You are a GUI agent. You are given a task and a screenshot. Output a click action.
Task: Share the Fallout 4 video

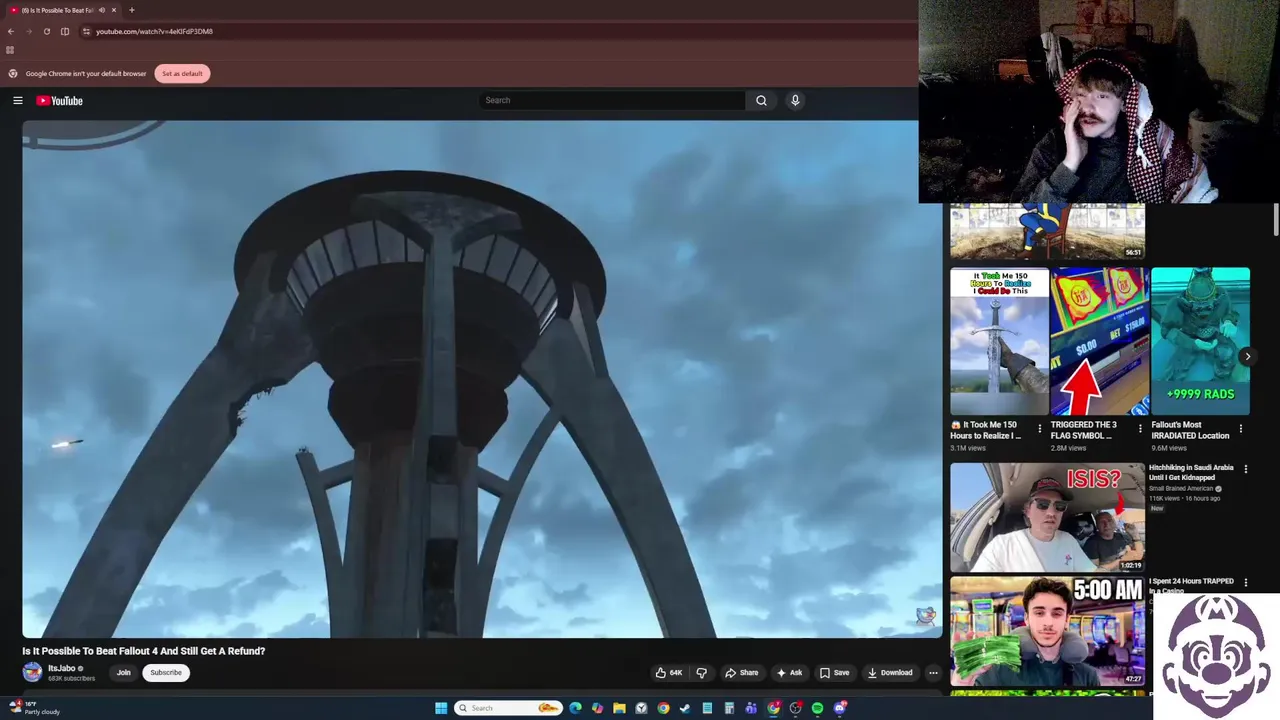[741, 672]
